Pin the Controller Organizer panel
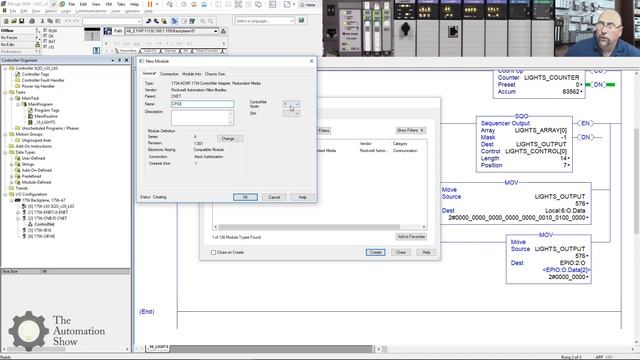Screen dimensions: 640x360 click(x=120, y=60)
